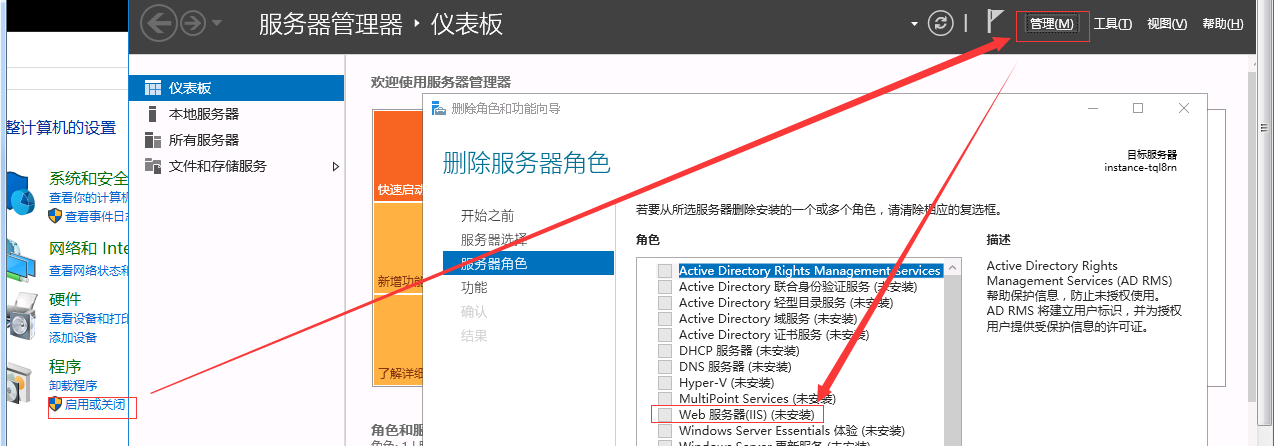Screen dimensions: 1274x446
Task: Click the back navigation arrow in Server Manager
Action: [160, 23]
